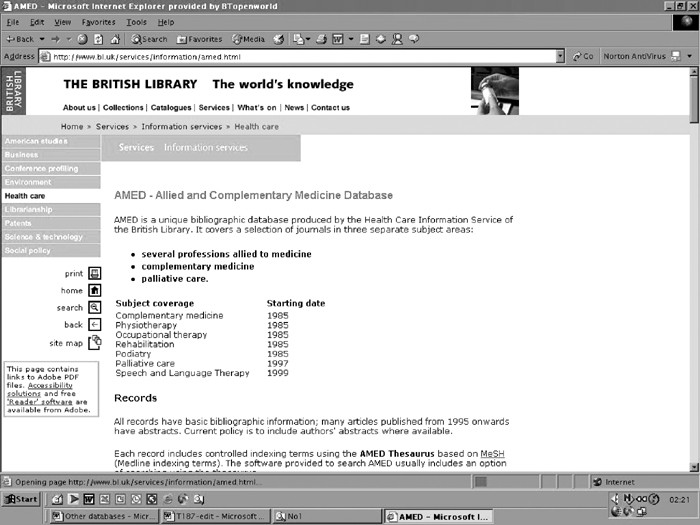Click the 'Reader' software link

tap(40, 402)
